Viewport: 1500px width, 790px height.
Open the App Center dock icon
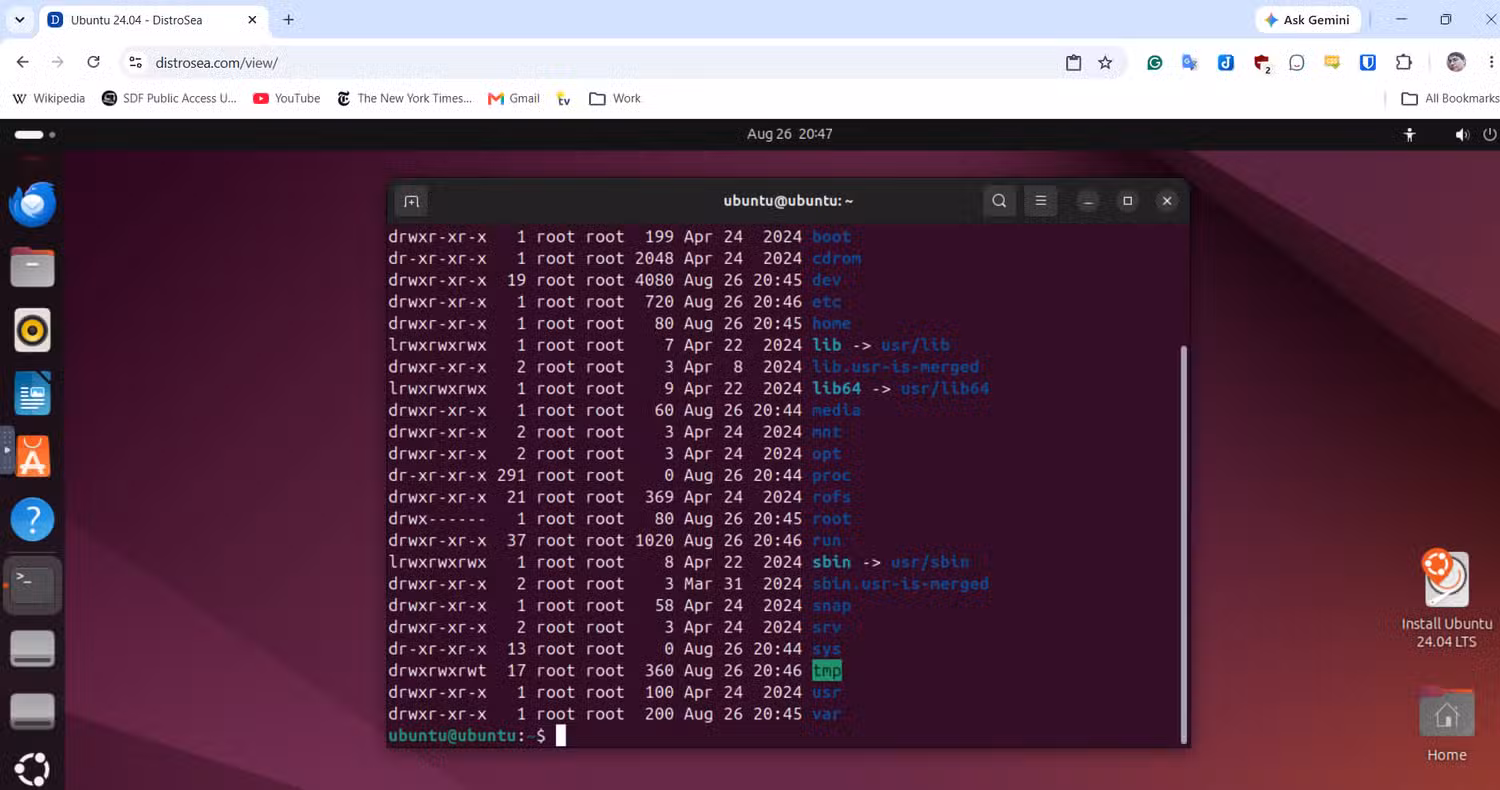[x=32, y=456]
